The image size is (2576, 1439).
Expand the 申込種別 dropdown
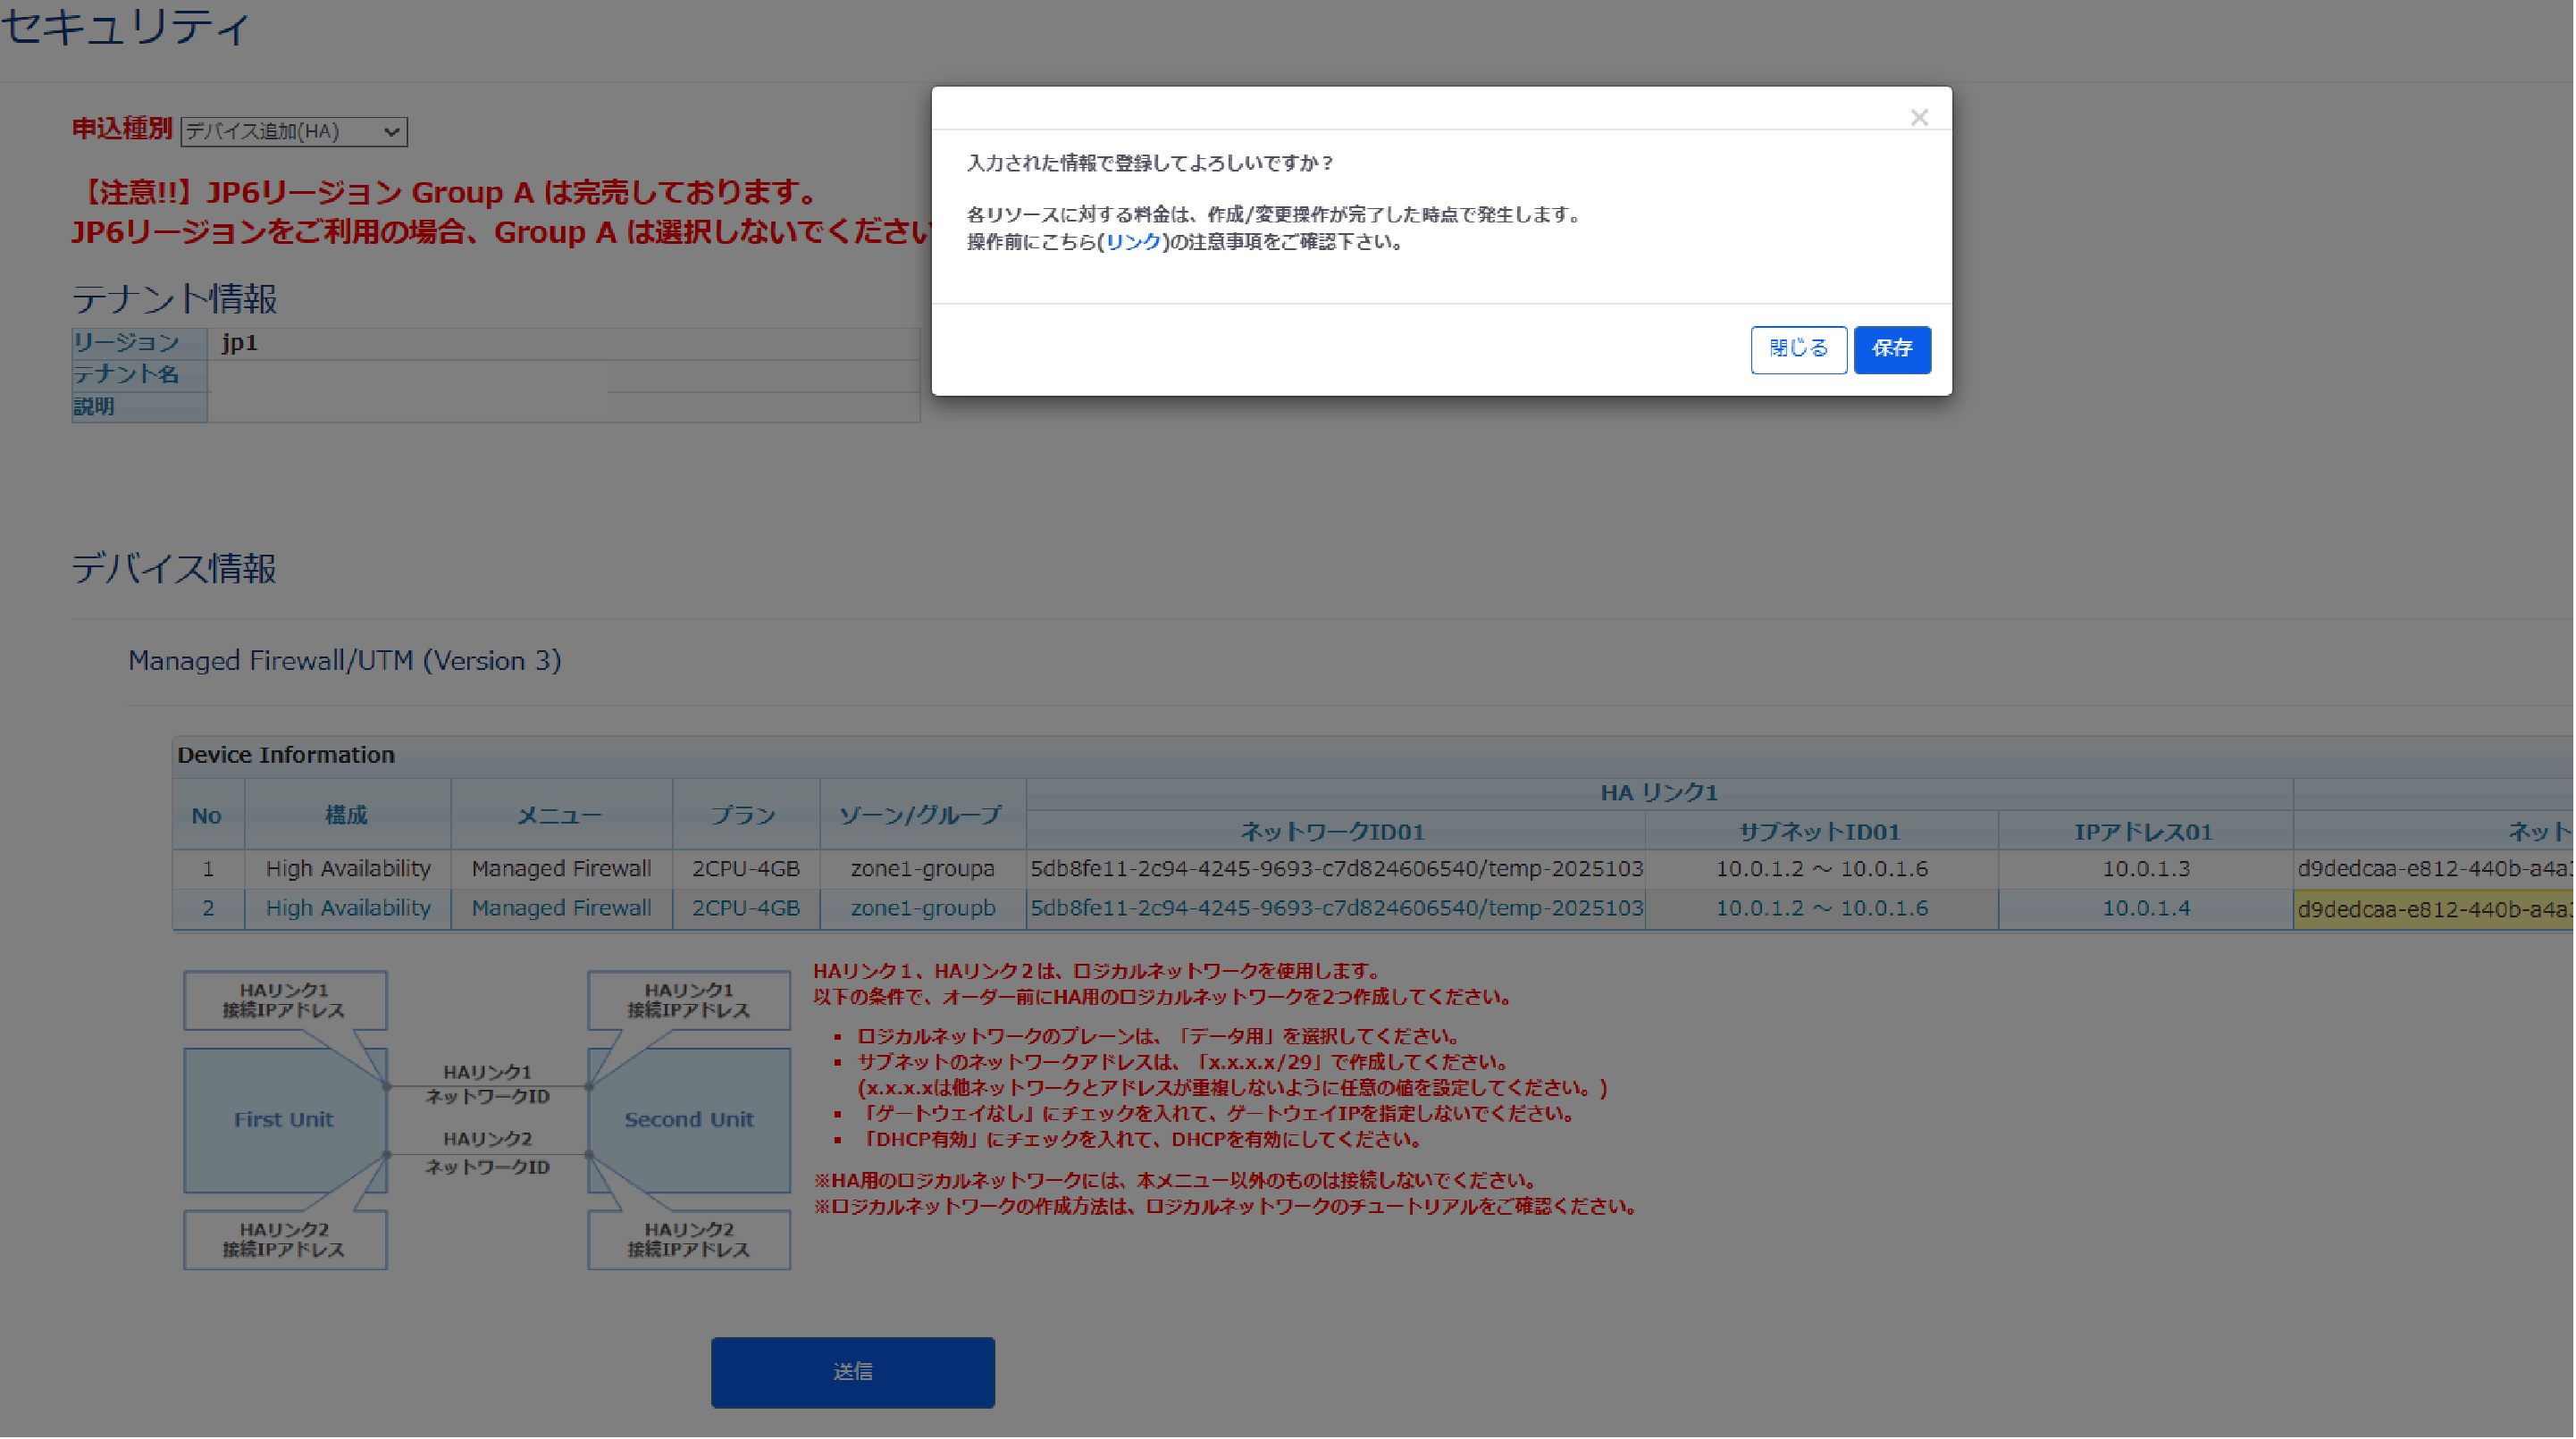(293, 131)
